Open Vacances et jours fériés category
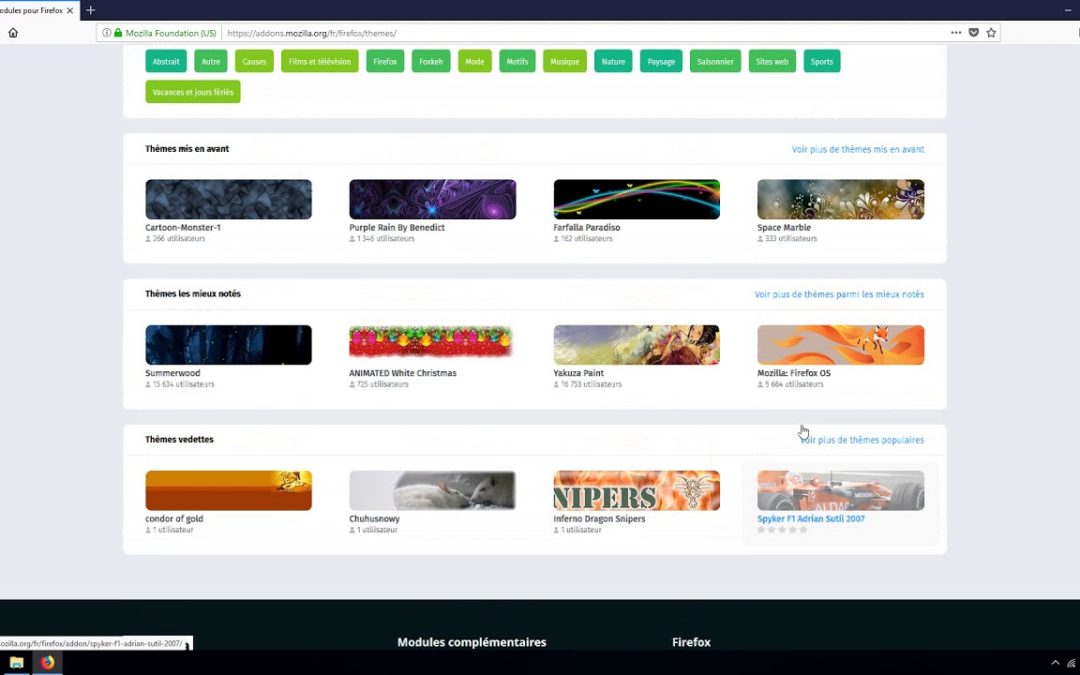1080x675 pixels. pos(193,92)
